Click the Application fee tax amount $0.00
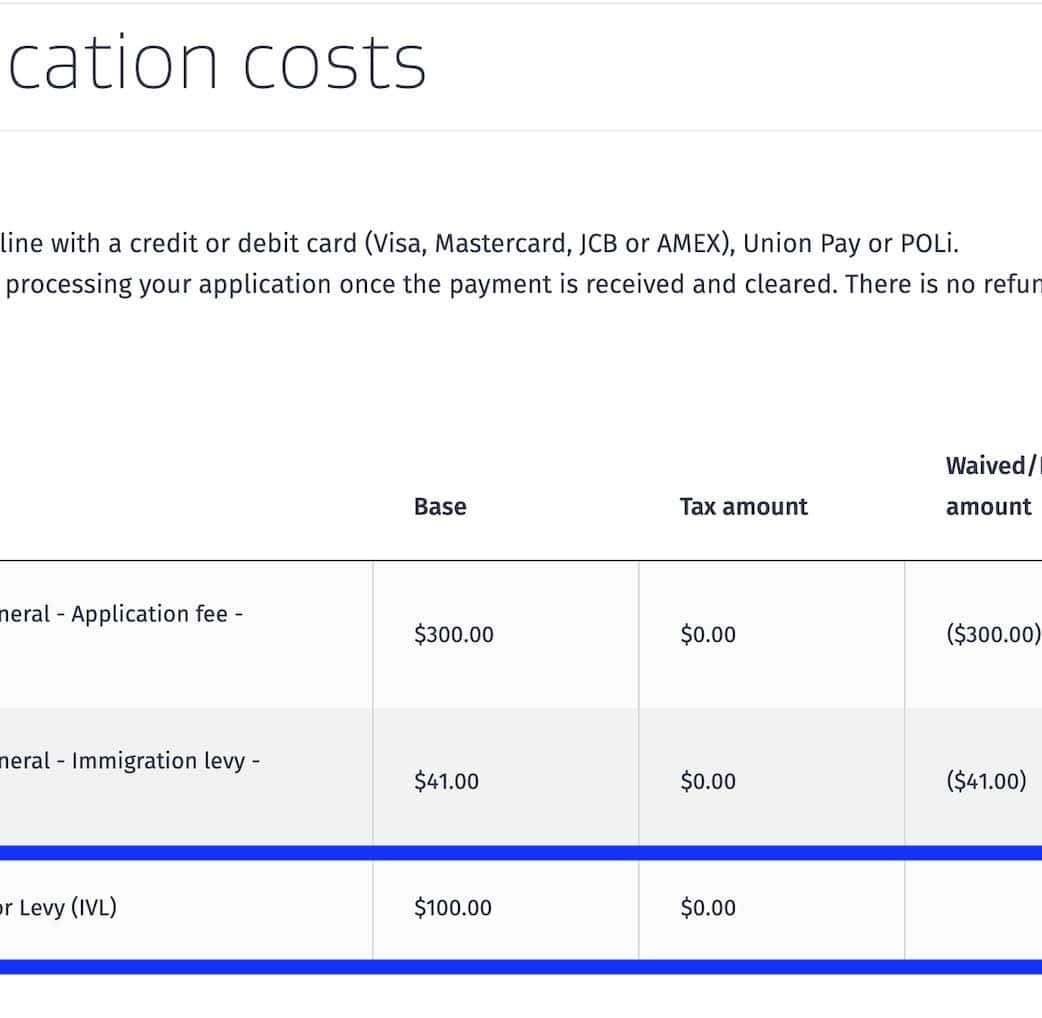The width and height of the screenshot is (1042, 1018). [x=708, y=635]
